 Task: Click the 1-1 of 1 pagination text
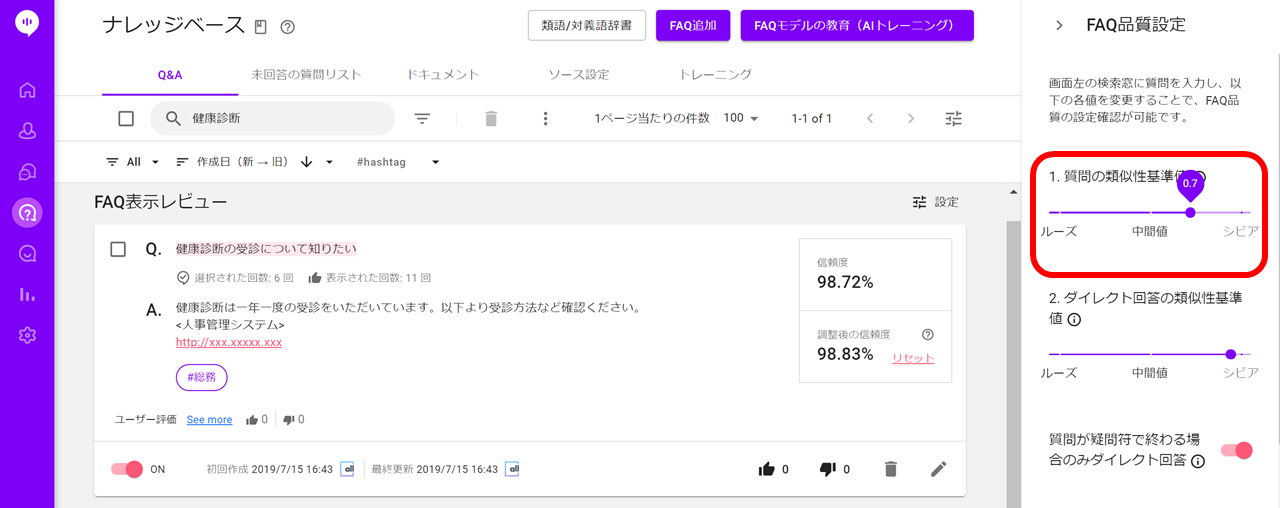811,118
